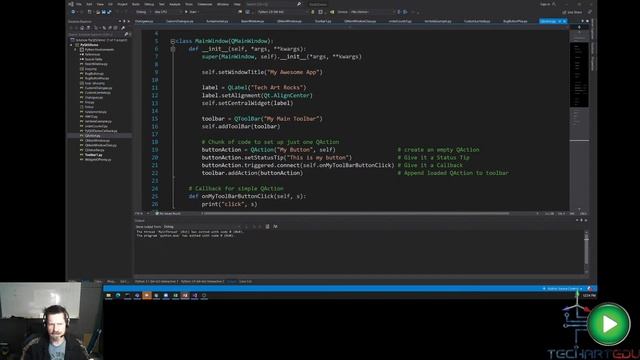Open the Build menu
Image resolution: width=640 pixels, height=360 pixels.
(136, 4)
